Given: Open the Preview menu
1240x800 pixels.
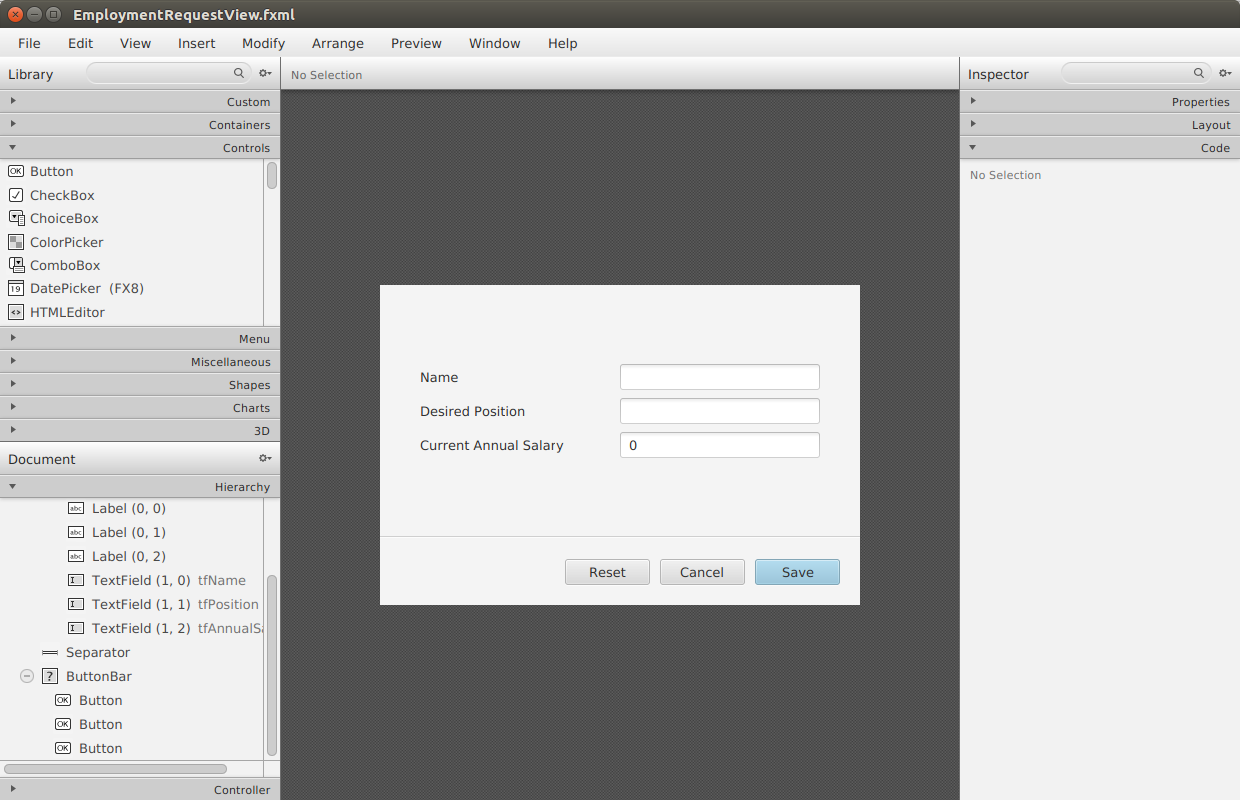Looking at the screenshot, I should [416, 43].
